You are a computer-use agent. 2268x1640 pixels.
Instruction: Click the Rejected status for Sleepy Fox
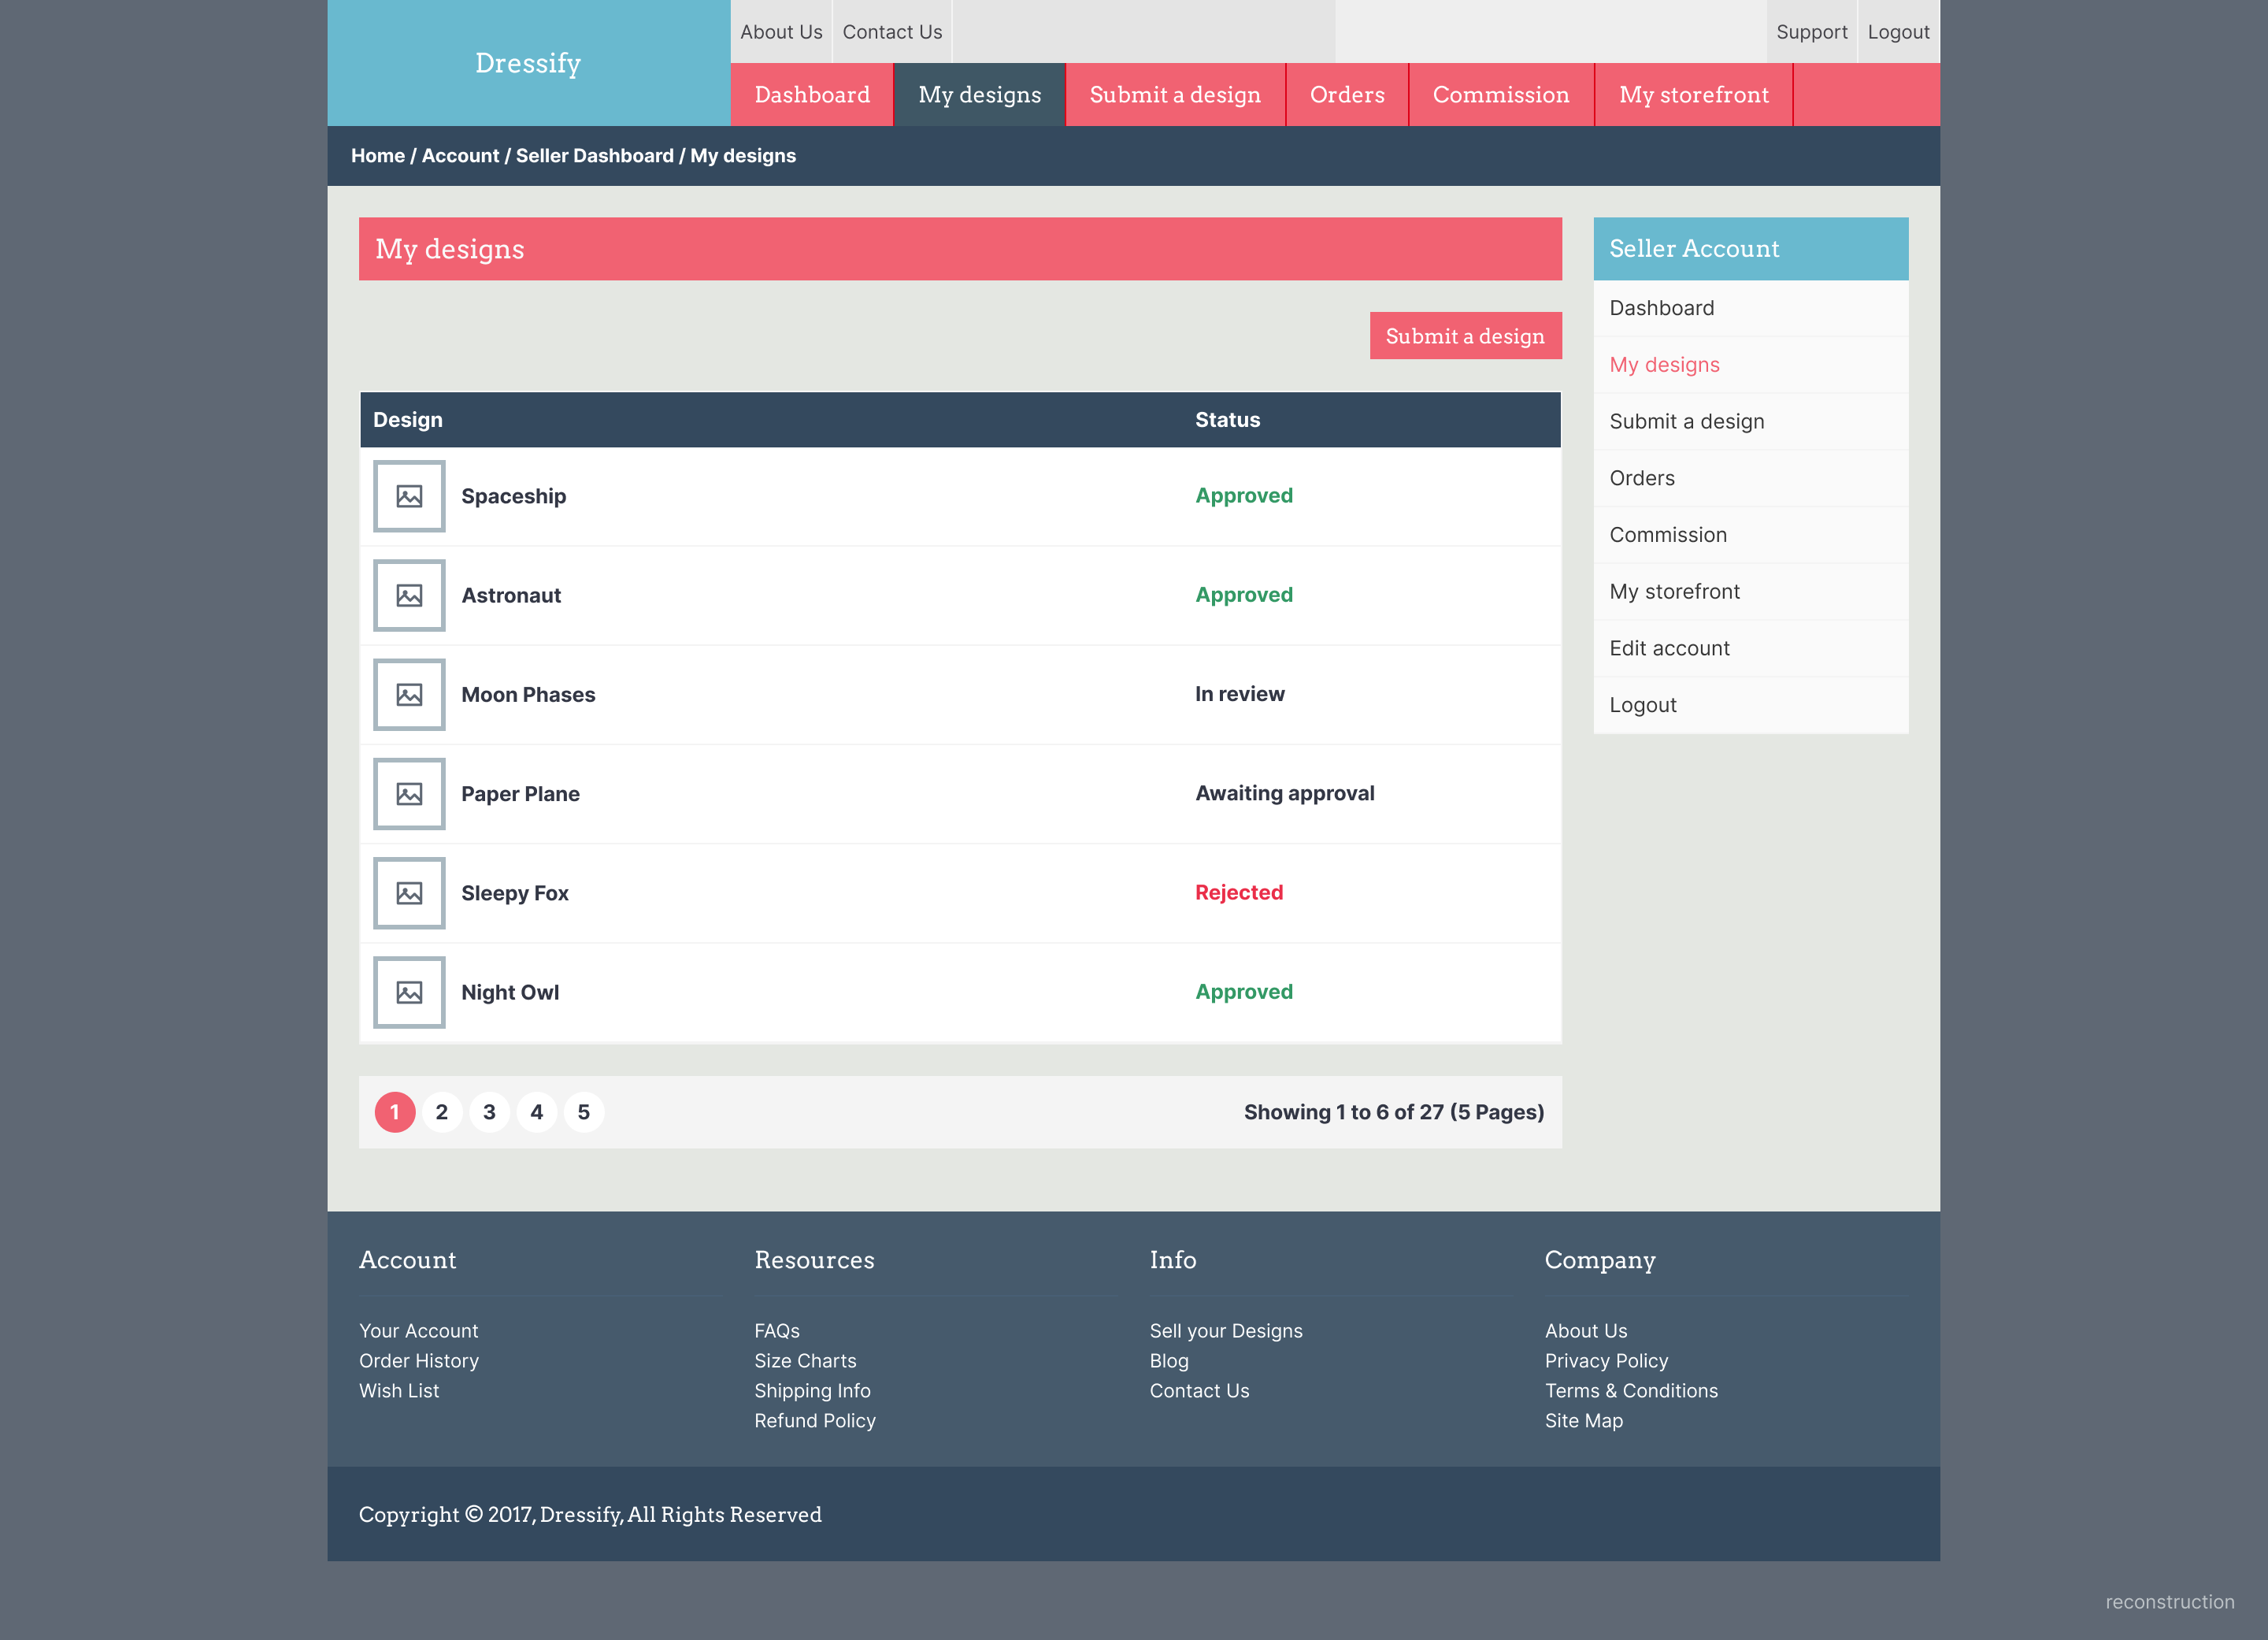[1239, 892]
